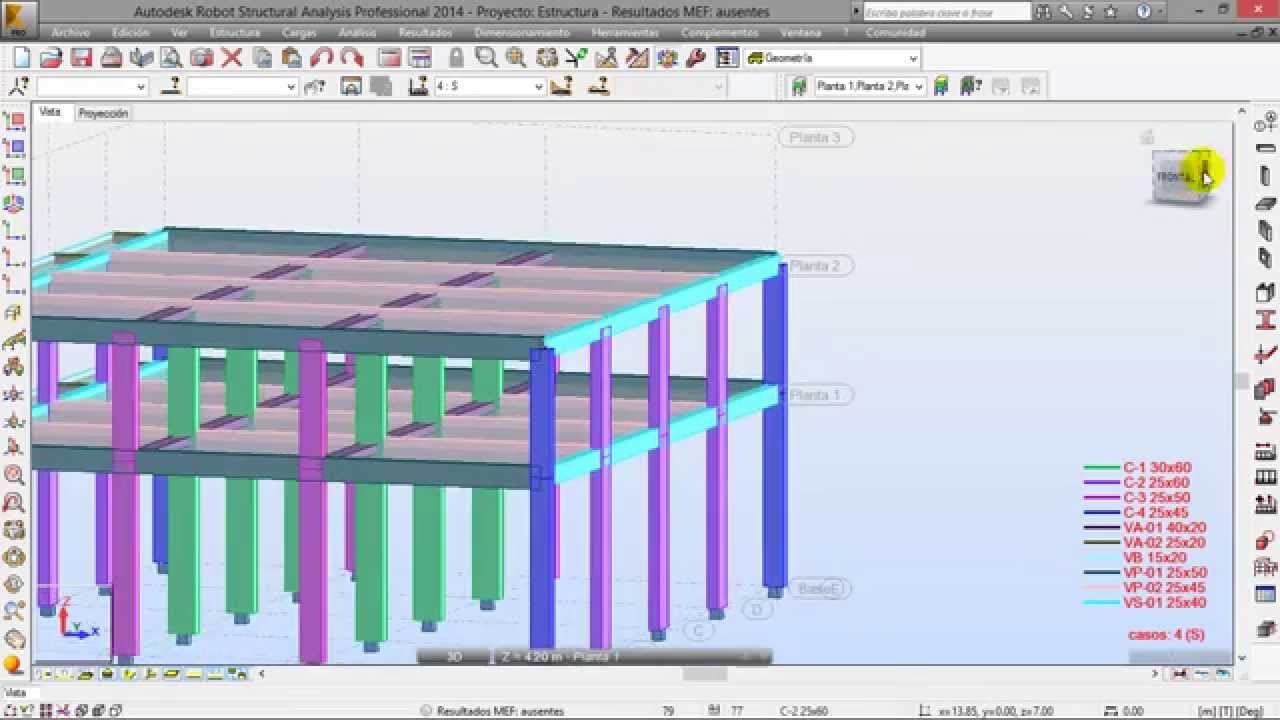This screenshot has width=1280, height=720.
Task: Click the binoculars search icon
Action: [1044, 12]
